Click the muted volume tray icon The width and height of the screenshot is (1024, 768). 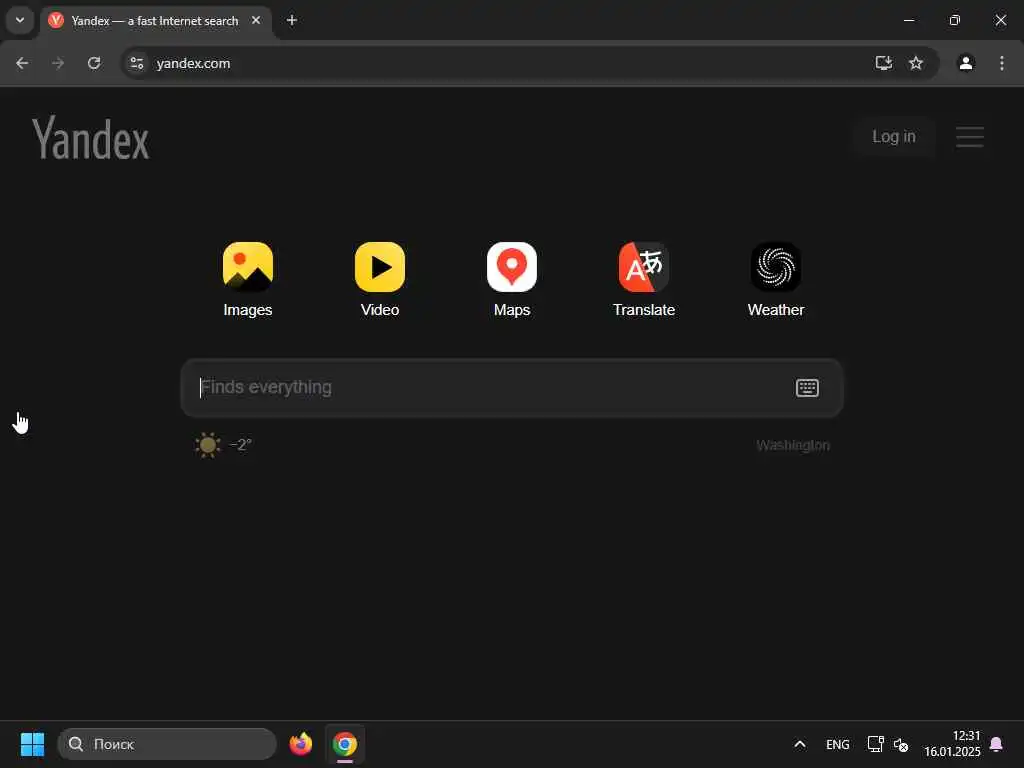click(x=901, y=744)
